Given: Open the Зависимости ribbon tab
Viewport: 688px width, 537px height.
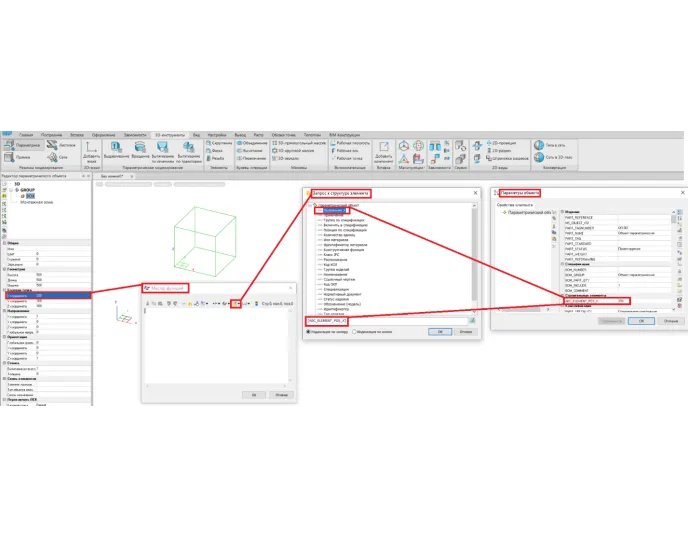Looking at the screenshot, I should (x=135, y=135).
